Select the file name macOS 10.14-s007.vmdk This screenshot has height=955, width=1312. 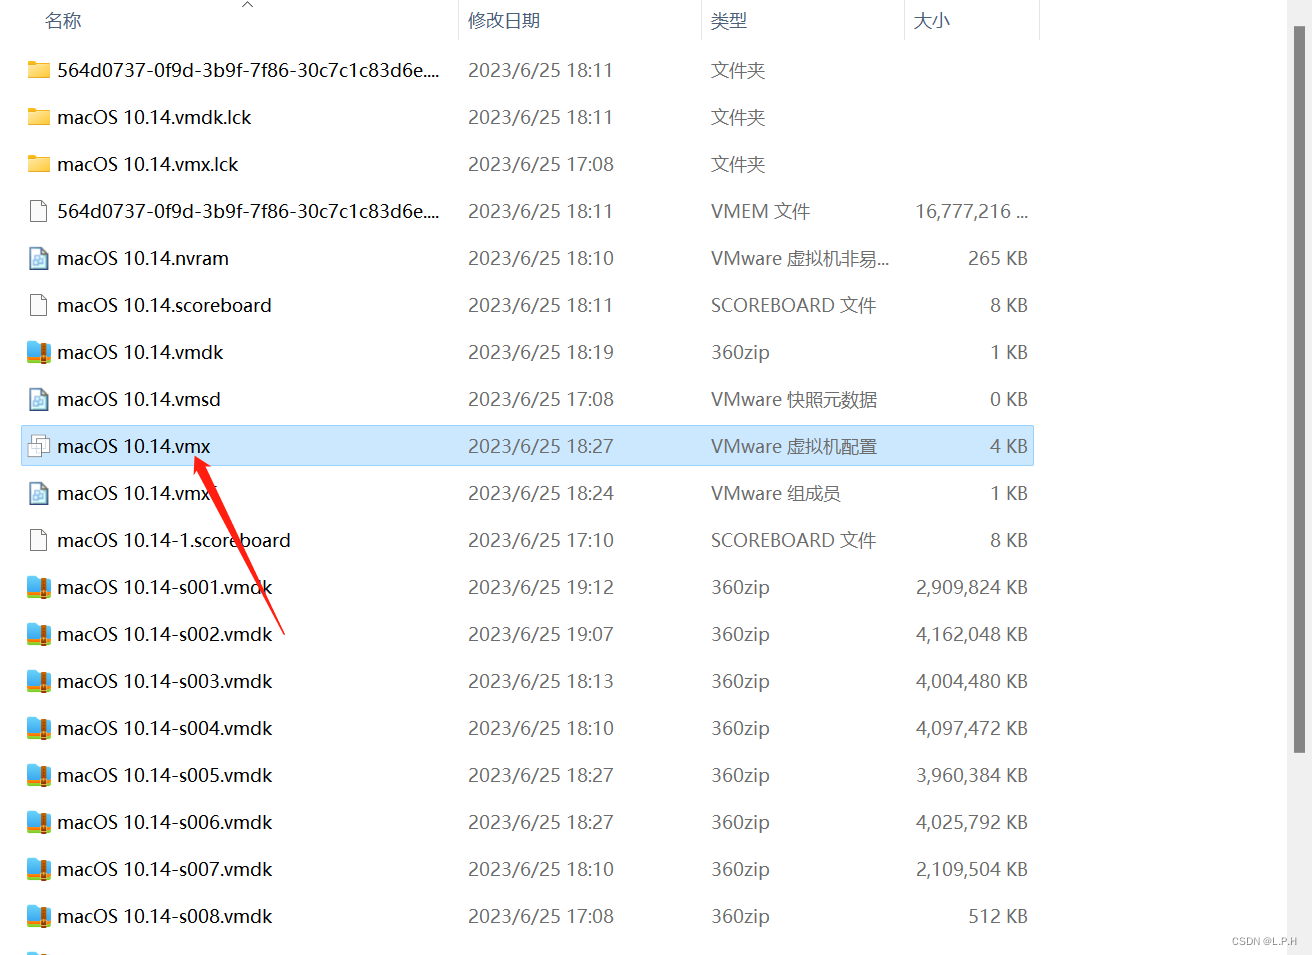point(165,869)
